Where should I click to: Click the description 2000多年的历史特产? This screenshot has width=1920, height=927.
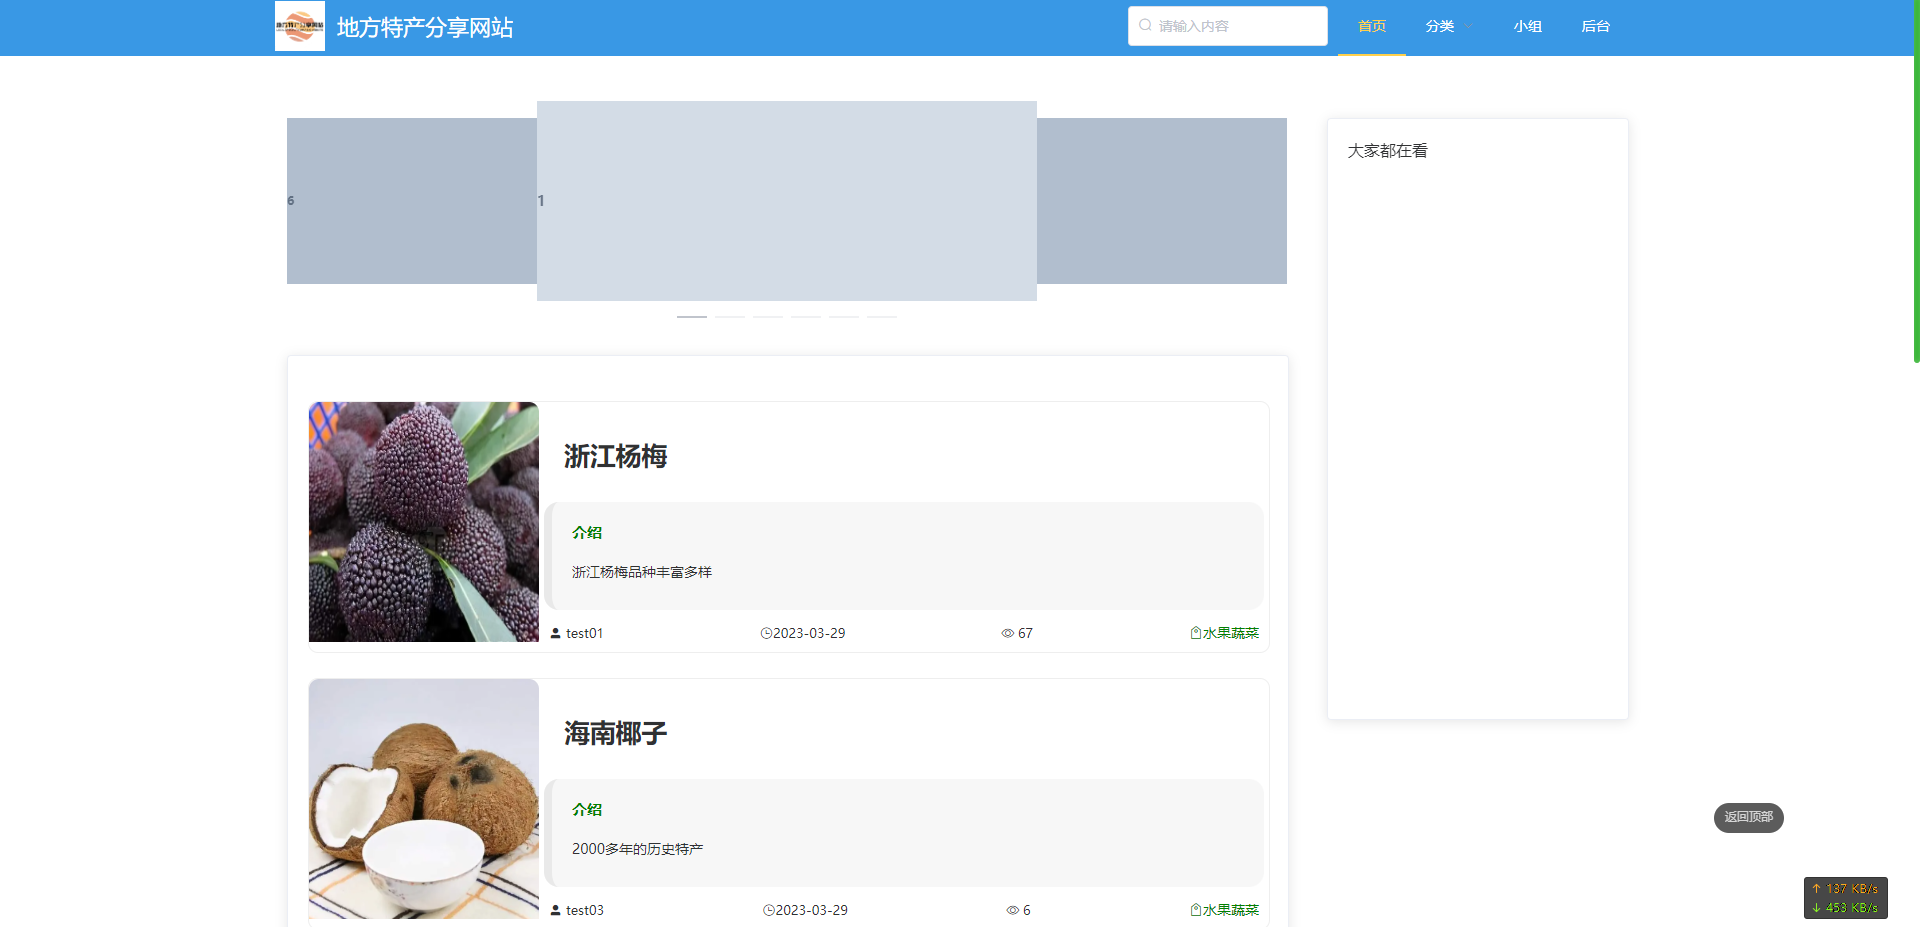pyautogui.click(x=638, y=849)
